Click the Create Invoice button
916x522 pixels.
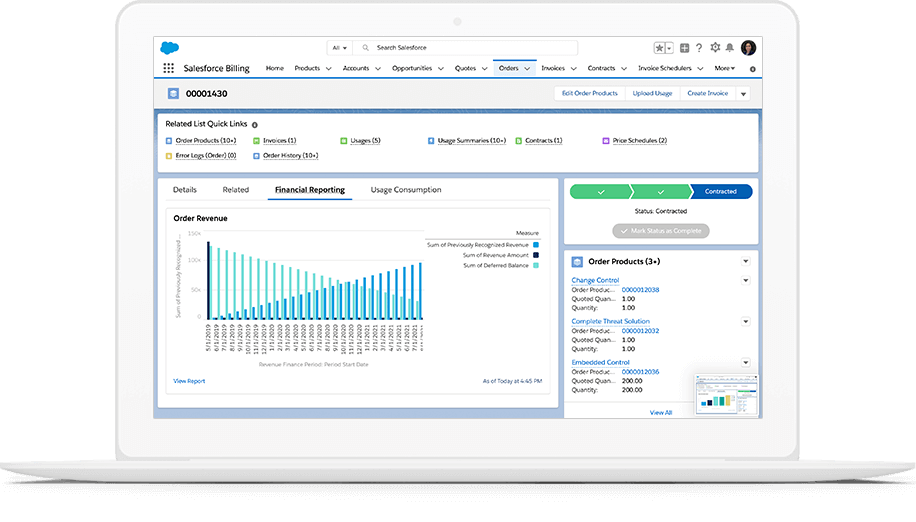(707, 93)
